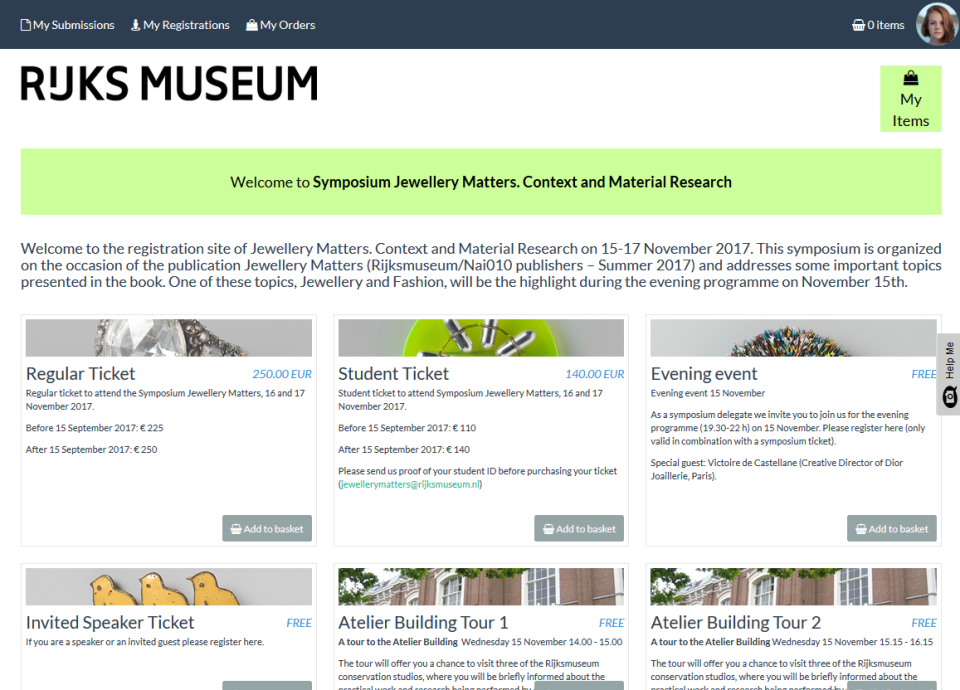Click 'Before 15 September 2017: € 110' text
The height and width of the screenshot is (690, 960).
407,428
